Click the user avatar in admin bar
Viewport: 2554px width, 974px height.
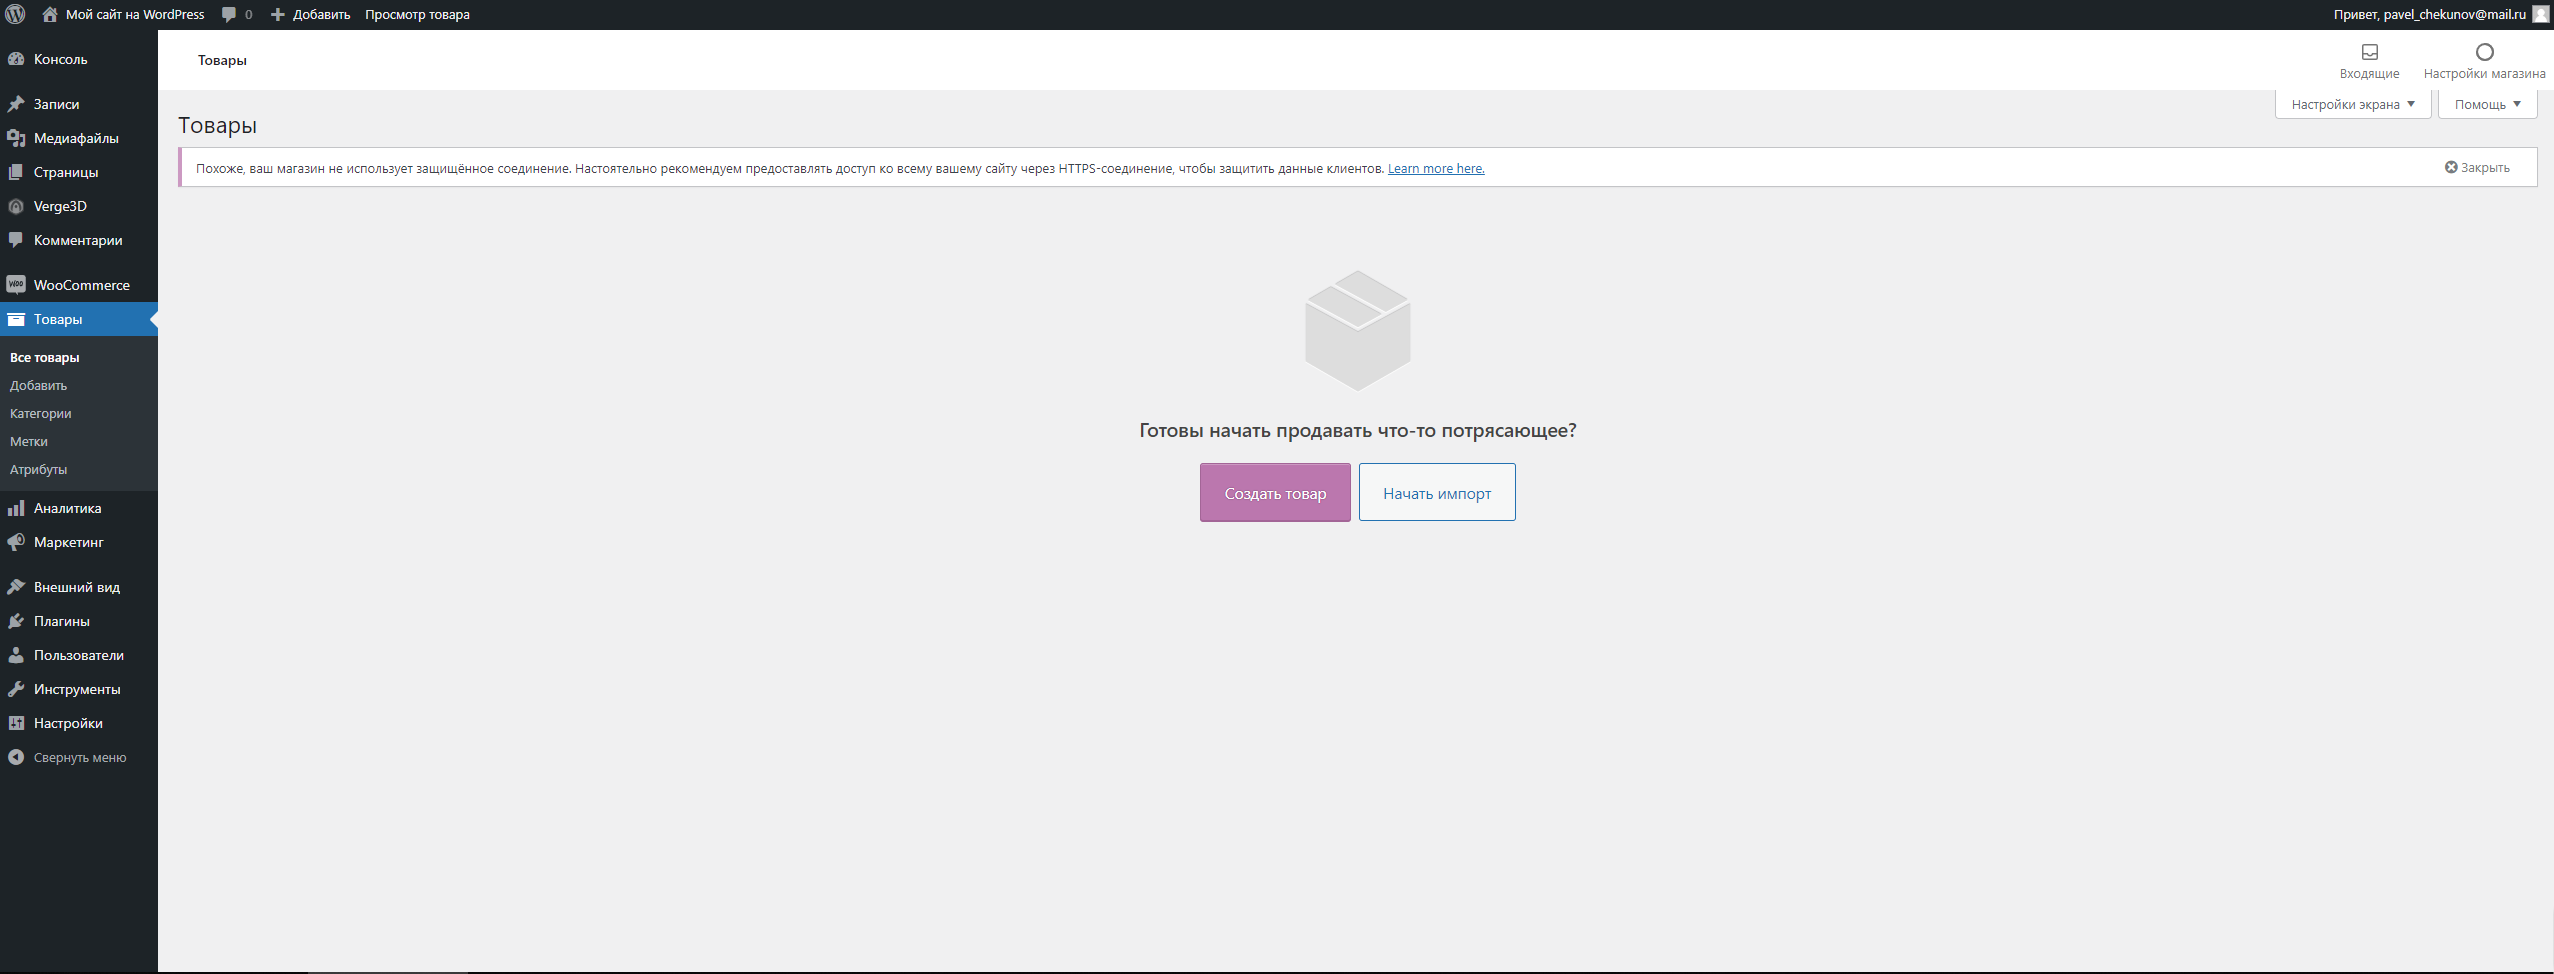pos(2540,14)
